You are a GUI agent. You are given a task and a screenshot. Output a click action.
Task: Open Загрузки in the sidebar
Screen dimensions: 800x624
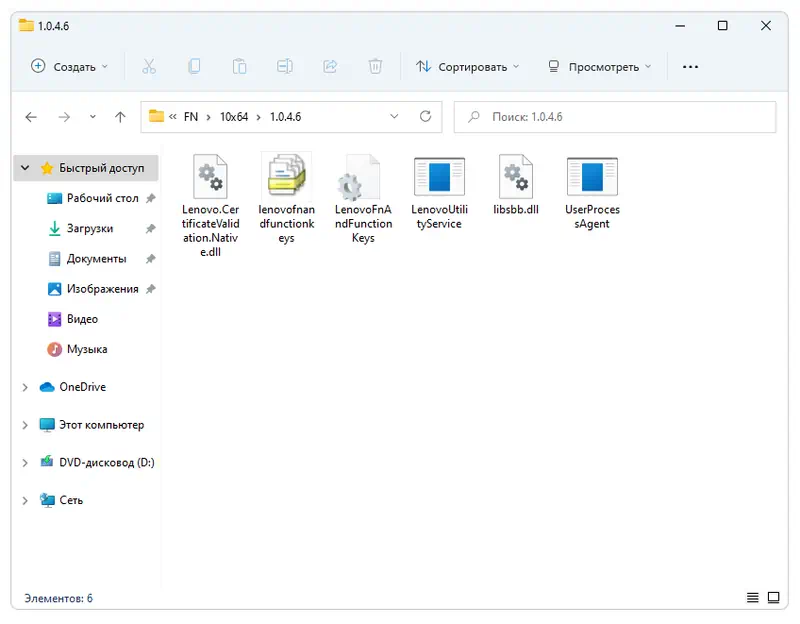click(x=89, y=229)
